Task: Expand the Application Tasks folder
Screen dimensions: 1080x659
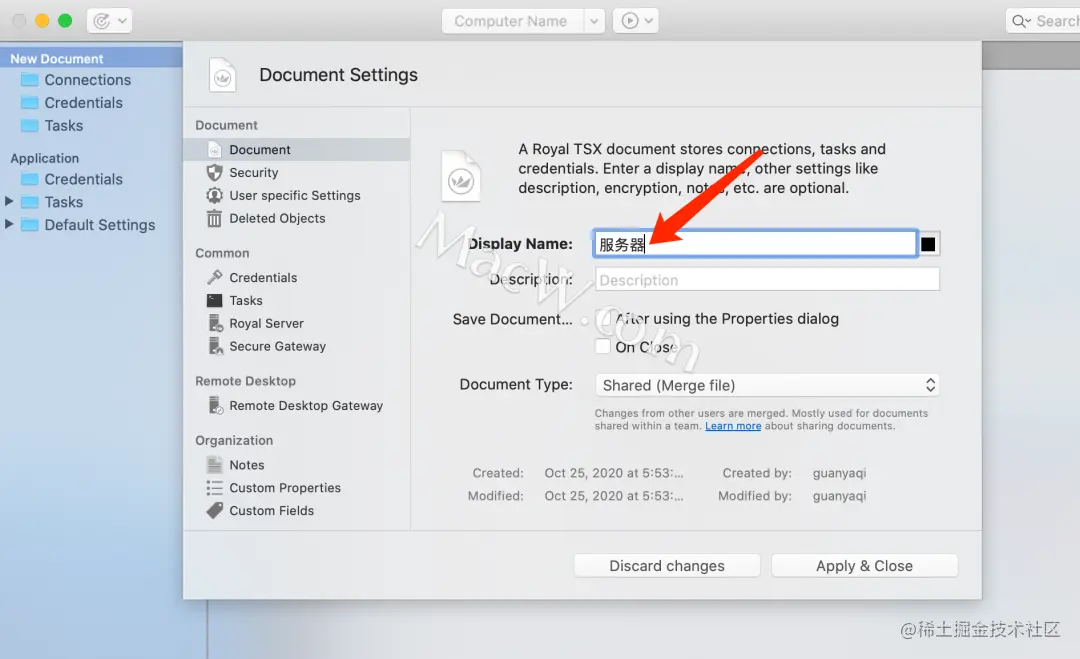Action: point(9,201)
